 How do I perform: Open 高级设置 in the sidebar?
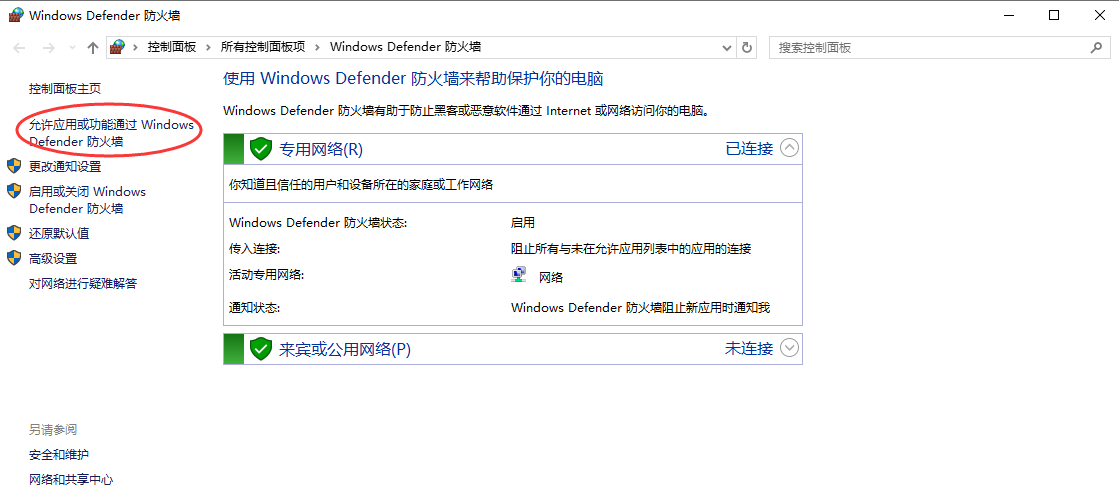click(53, 258)
